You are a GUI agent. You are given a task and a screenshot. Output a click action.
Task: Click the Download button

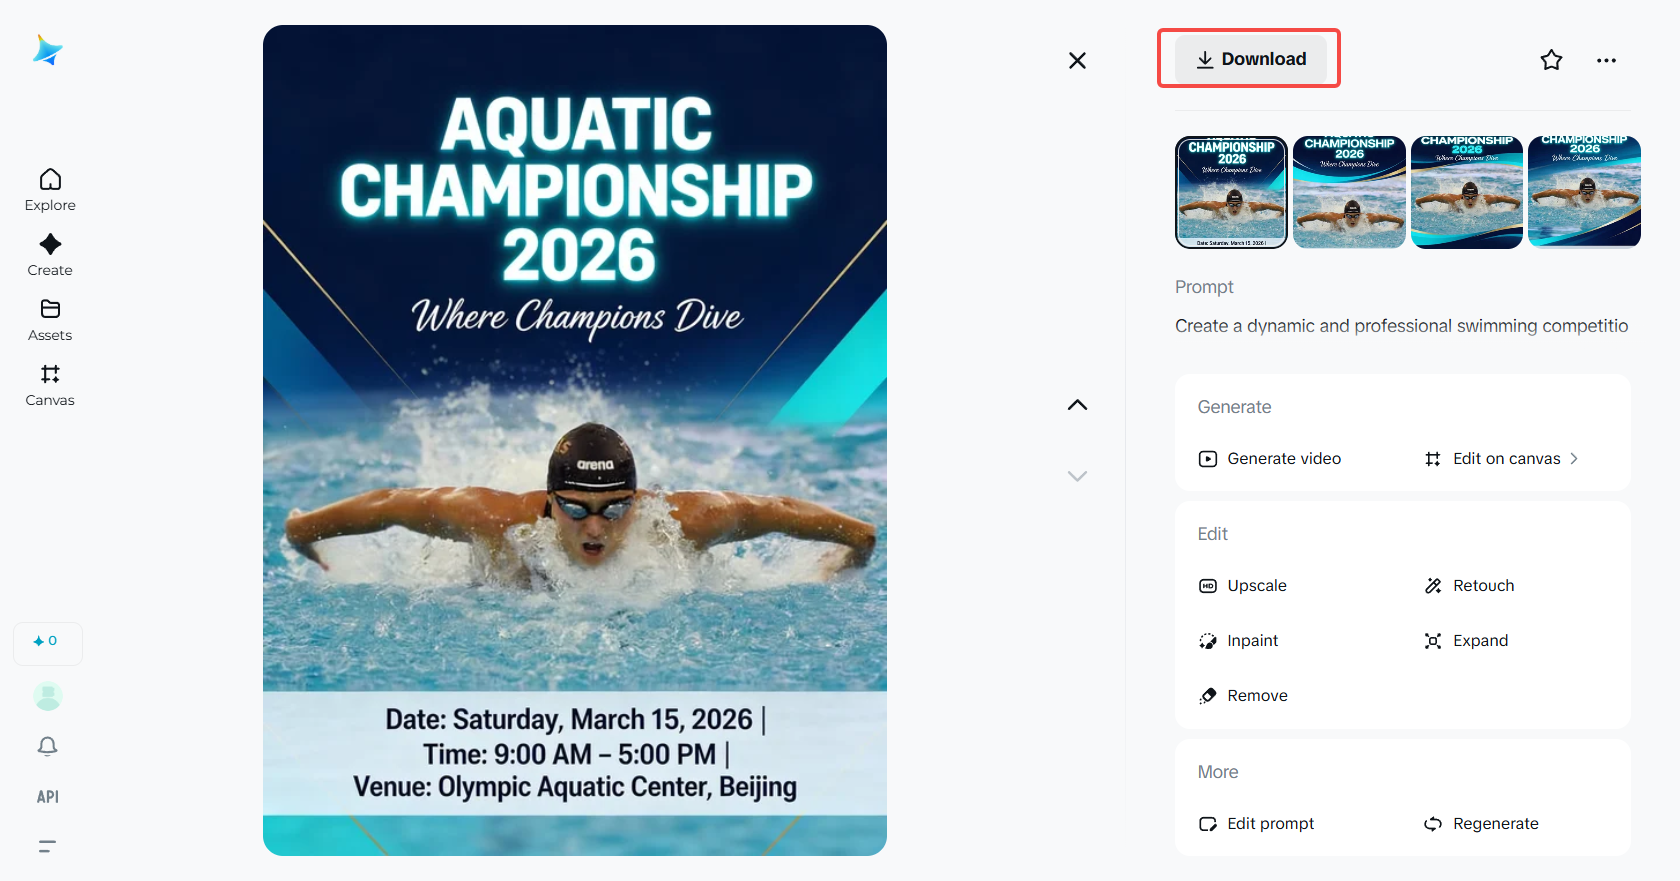pyautogui.click(x=1251, y=59)
